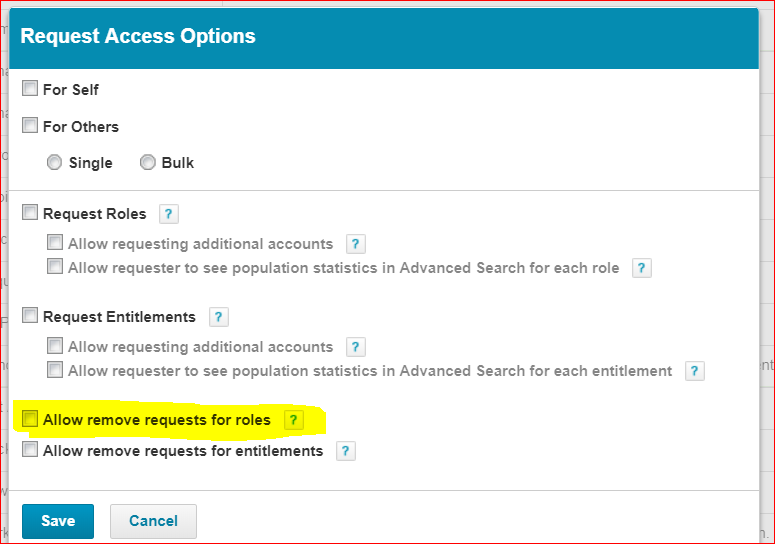This screenshot has width=775, height=544.
Task: Click the Save button
Action: point(58,521)
